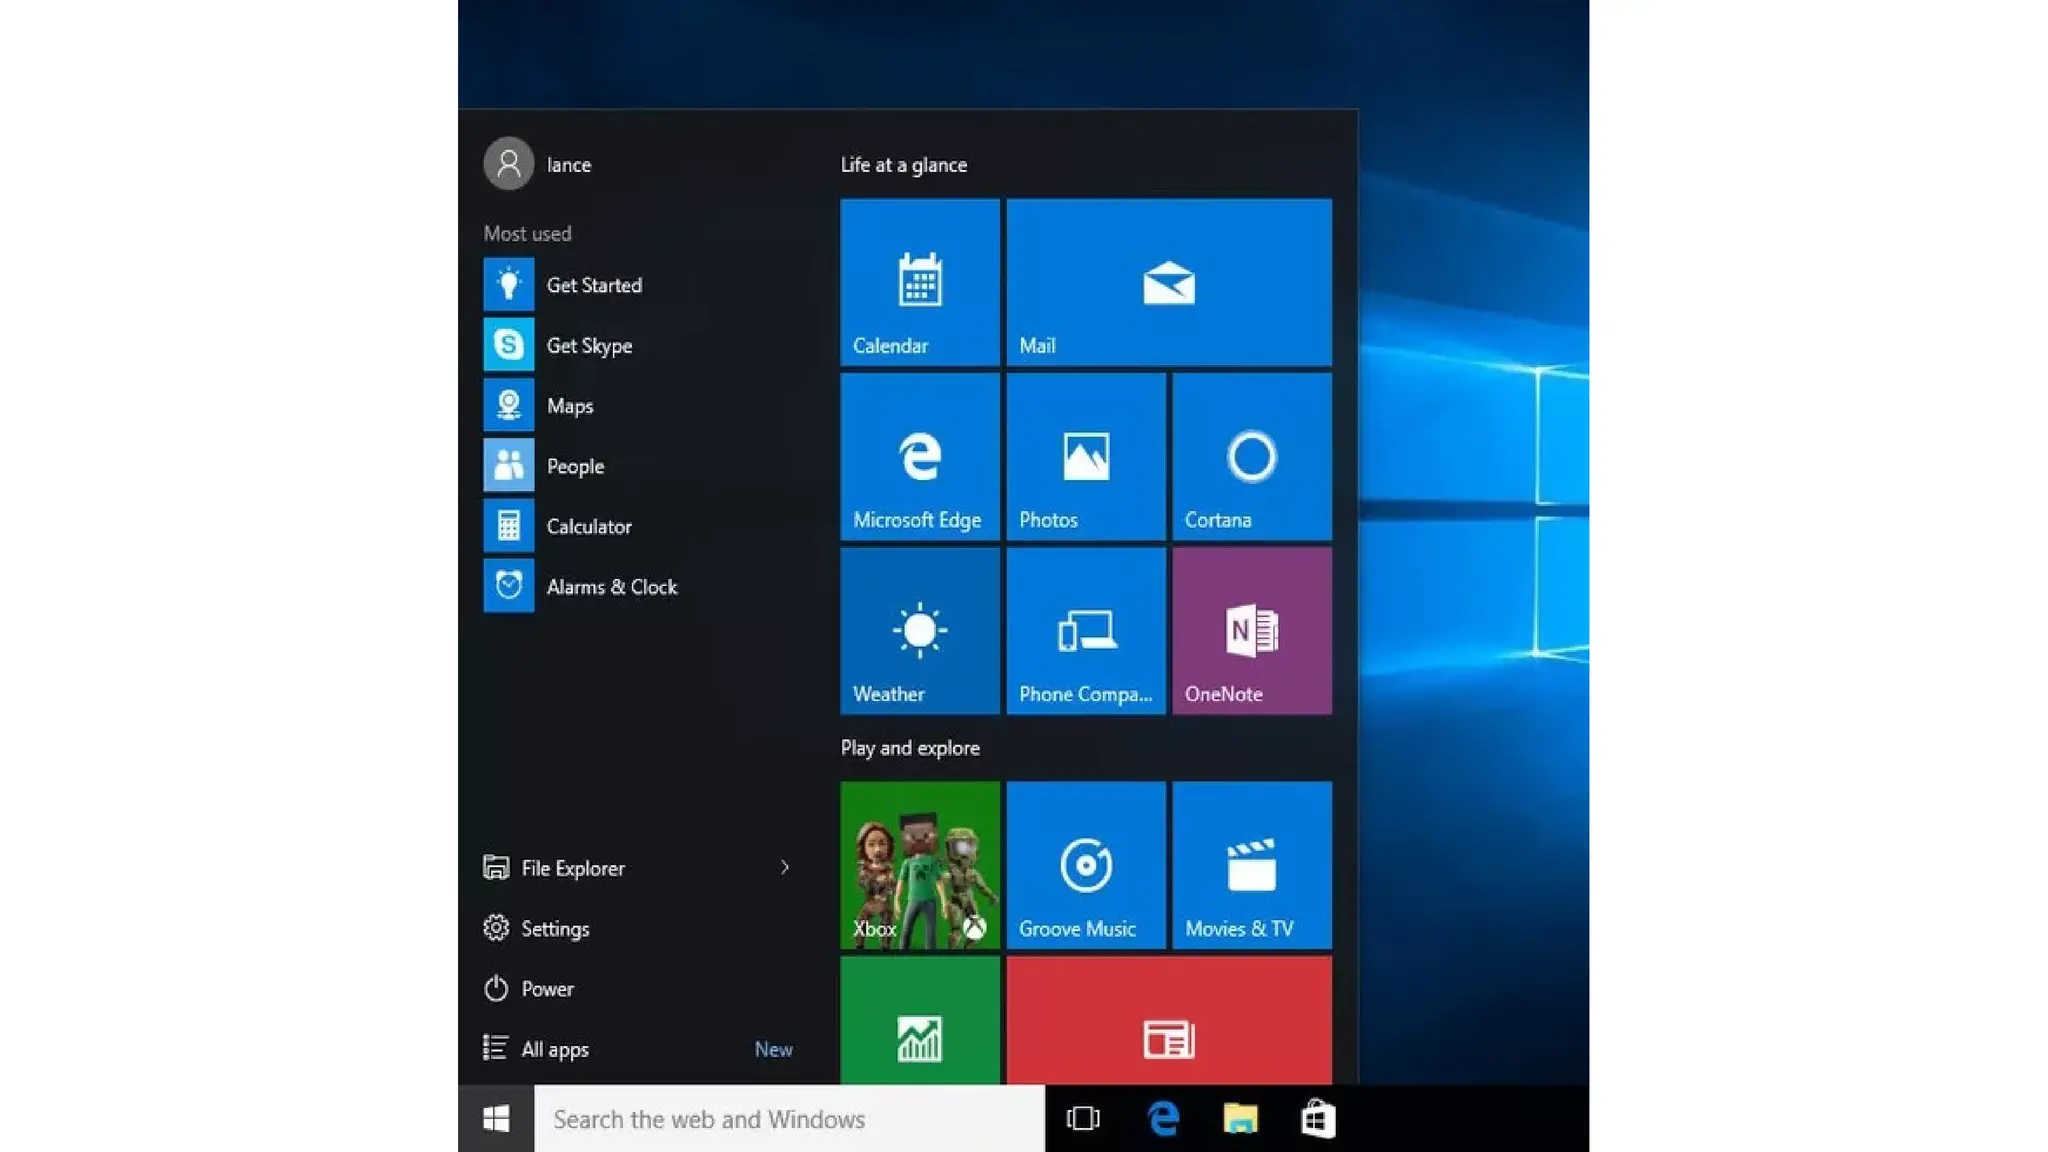Click the Maps app icon
Screen dimensions: 2048x1152
point(508,405)
